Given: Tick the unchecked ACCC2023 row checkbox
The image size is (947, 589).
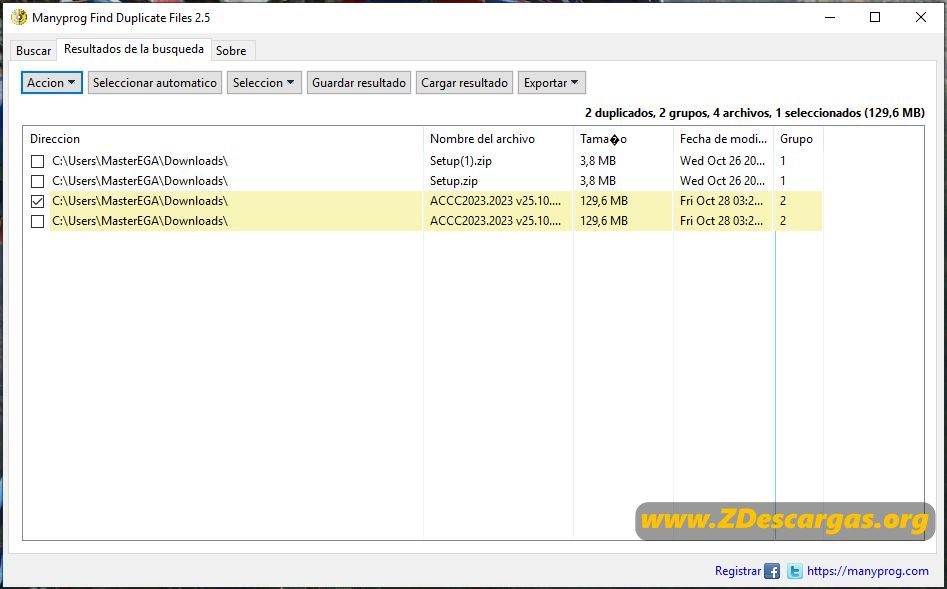Looking at the screenshot, I should (37, 221).
